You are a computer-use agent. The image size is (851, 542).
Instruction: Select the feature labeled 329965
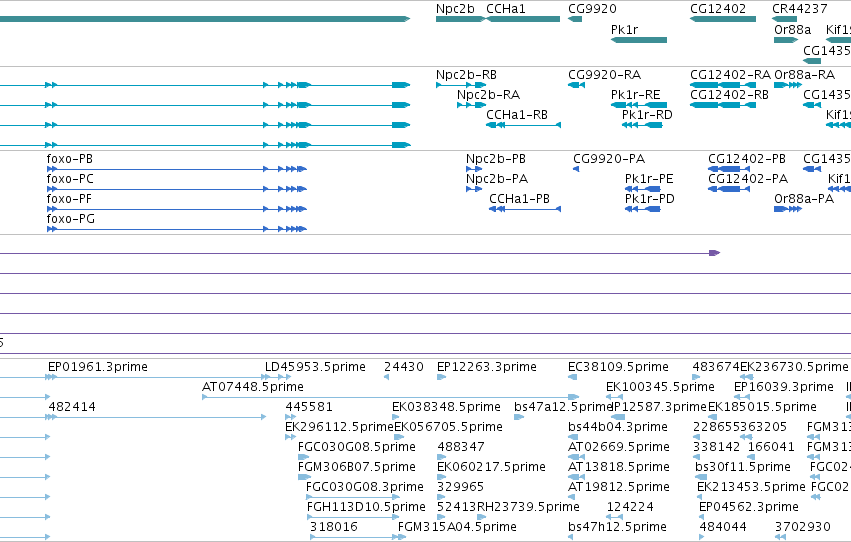[460, 488]
